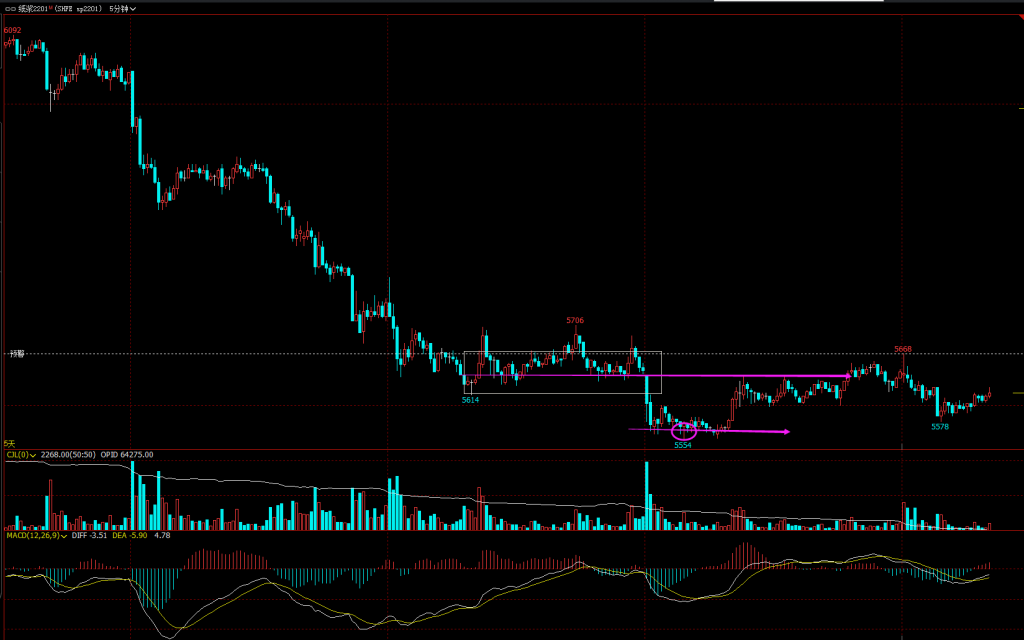Click the link icon before the contract name
Screen dimensions: 1024x640
[10, 7]
